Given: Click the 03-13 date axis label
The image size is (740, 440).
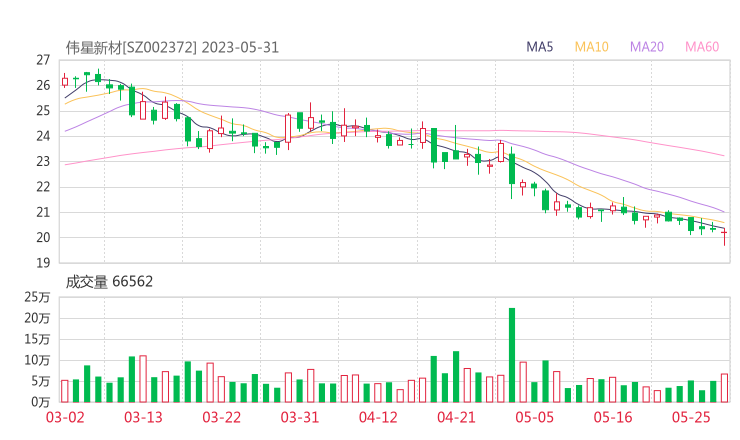Looking at the screenshot, I should (x=143, y=417).
